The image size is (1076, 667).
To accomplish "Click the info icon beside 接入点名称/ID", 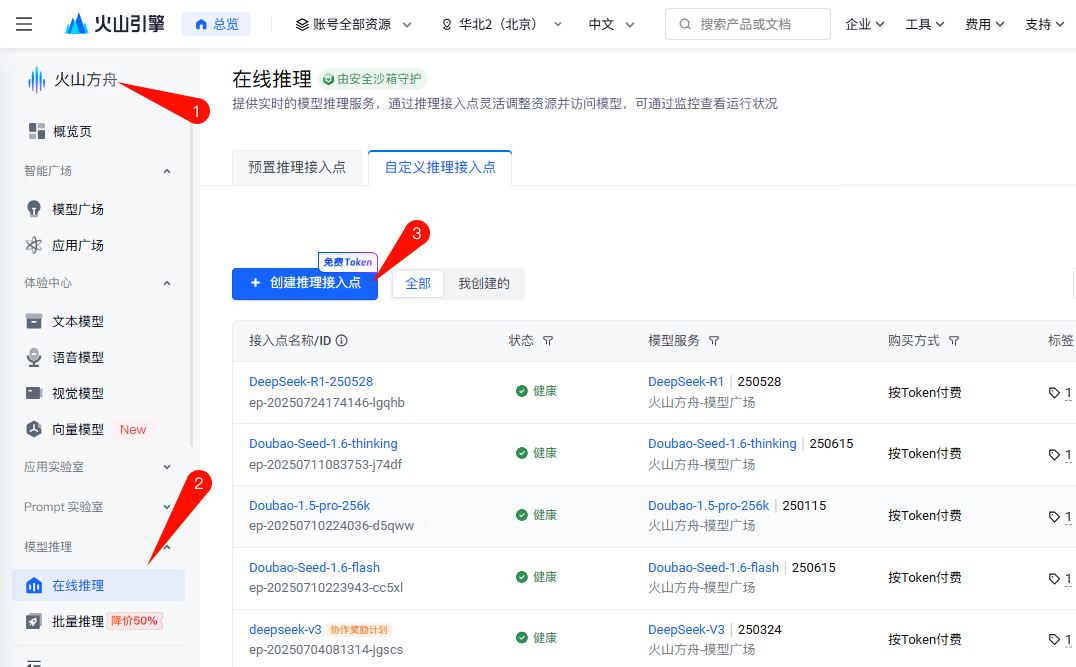I will coord(342,340).
